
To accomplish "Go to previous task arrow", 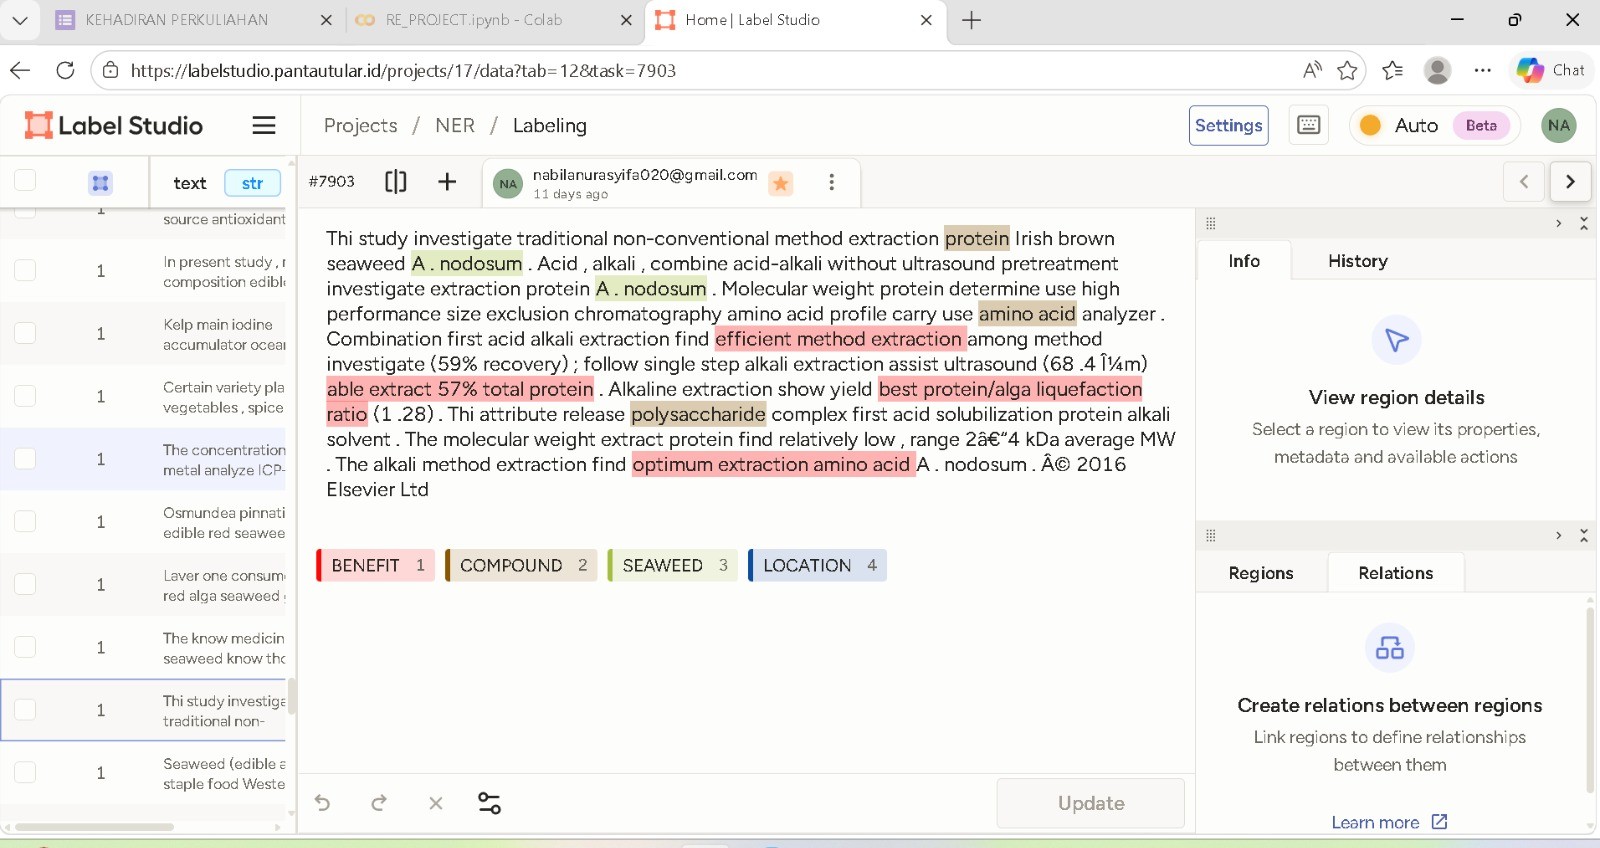I will point(1524,181).
